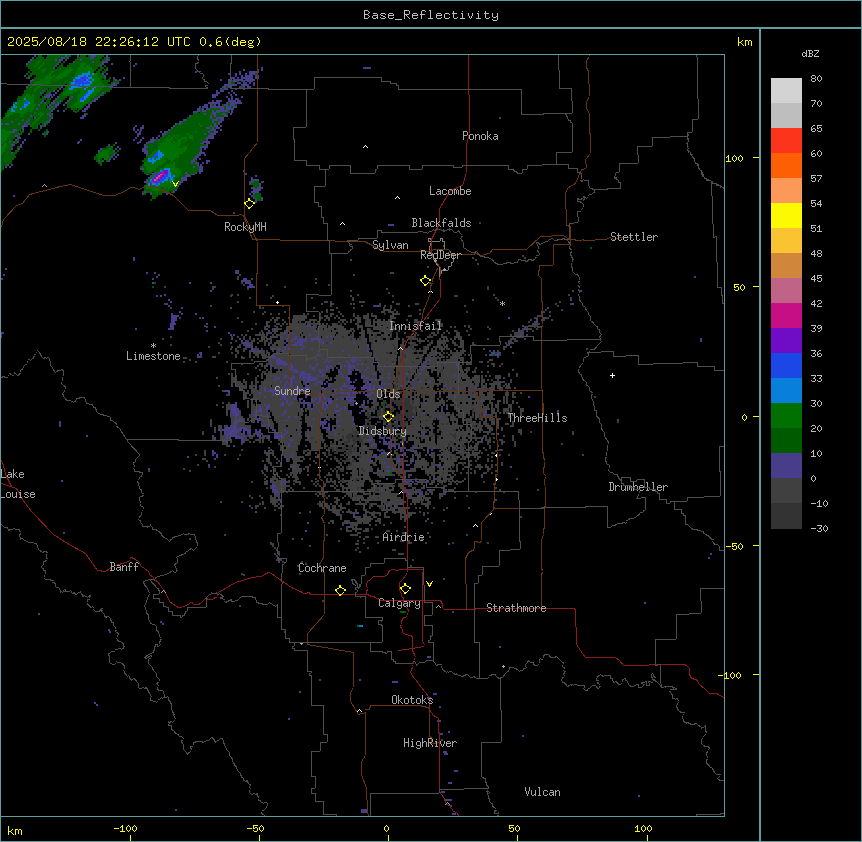Click the bright green 20-30 dBZ legend swatch

(x=786, y=416)
